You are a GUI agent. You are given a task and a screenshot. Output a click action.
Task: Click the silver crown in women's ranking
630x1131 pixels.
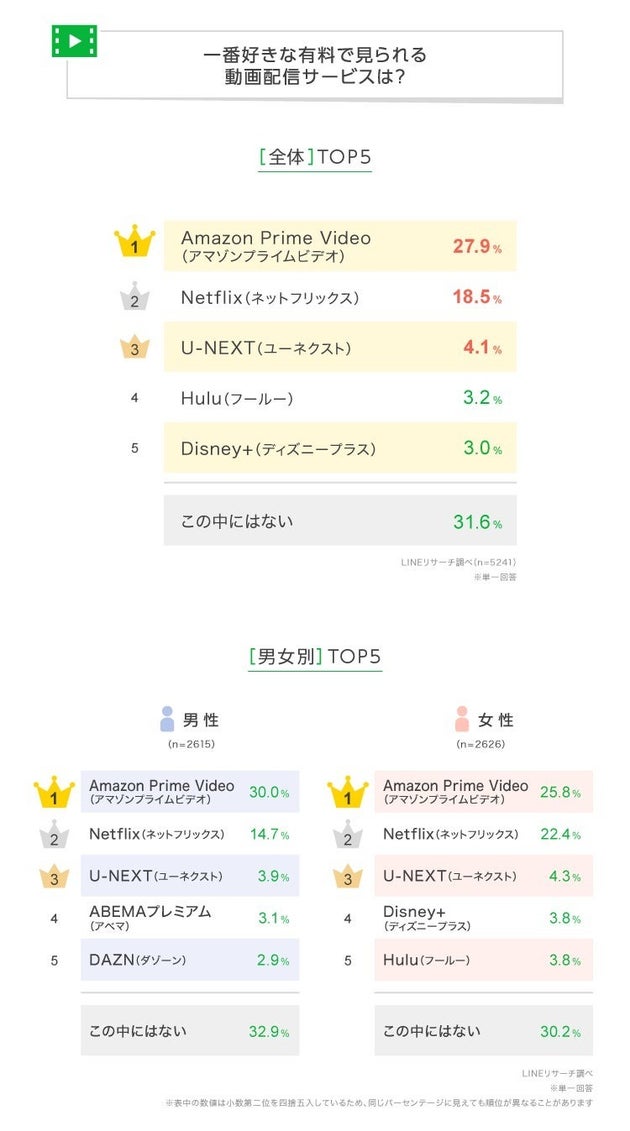tap(347, 836)
